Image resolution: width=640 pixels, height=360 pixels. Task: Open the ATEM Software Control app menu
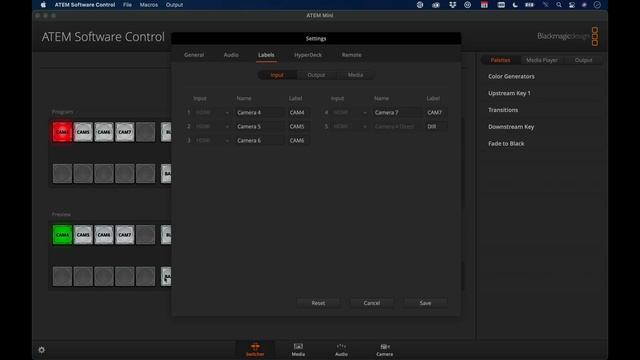click(x=85, y=5)
